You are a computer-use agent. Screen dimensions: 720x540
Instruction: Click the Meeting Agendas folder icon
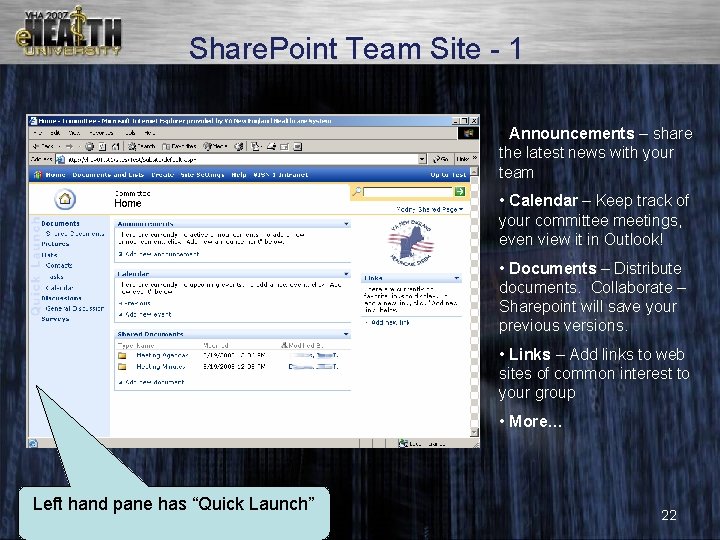[x=122, y=355]
